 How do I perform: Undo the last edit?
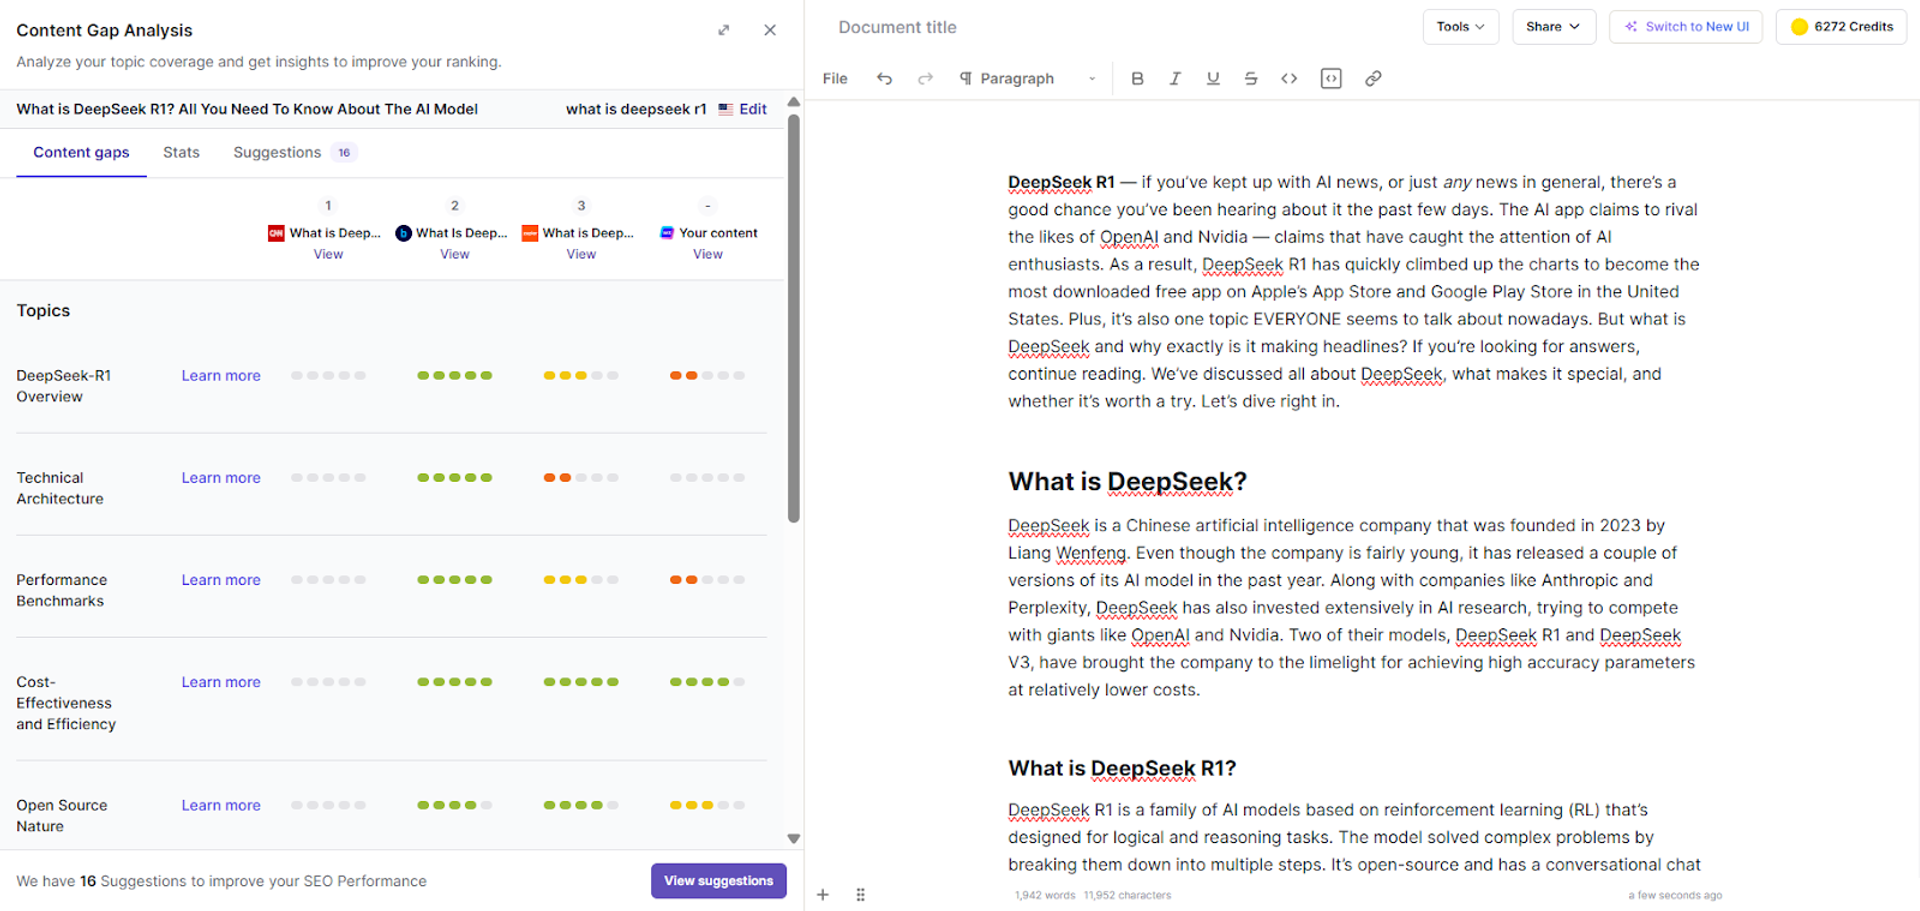884,78
